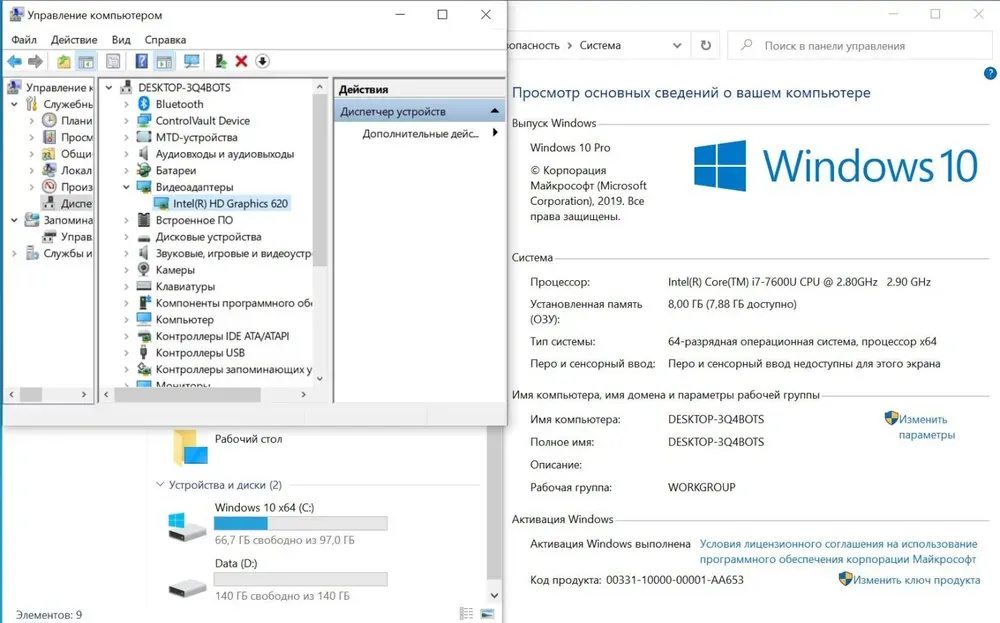Click the Back arrow in Computer Management toolbar
The image size is (1000, 623).
14,62
